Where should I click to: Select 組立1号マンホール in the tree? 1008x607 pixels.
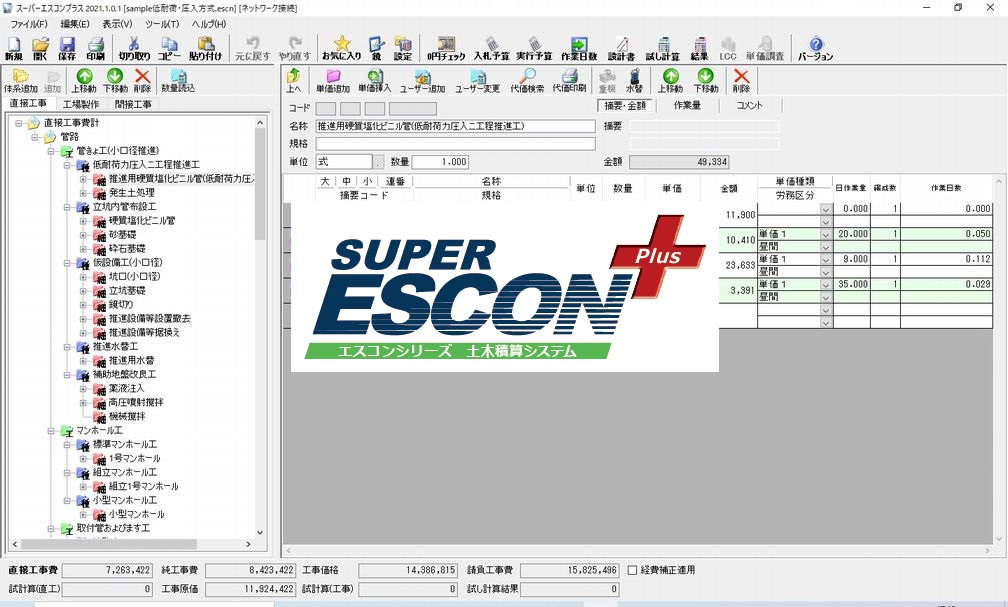pyautogui.click(x=143, y=486)
